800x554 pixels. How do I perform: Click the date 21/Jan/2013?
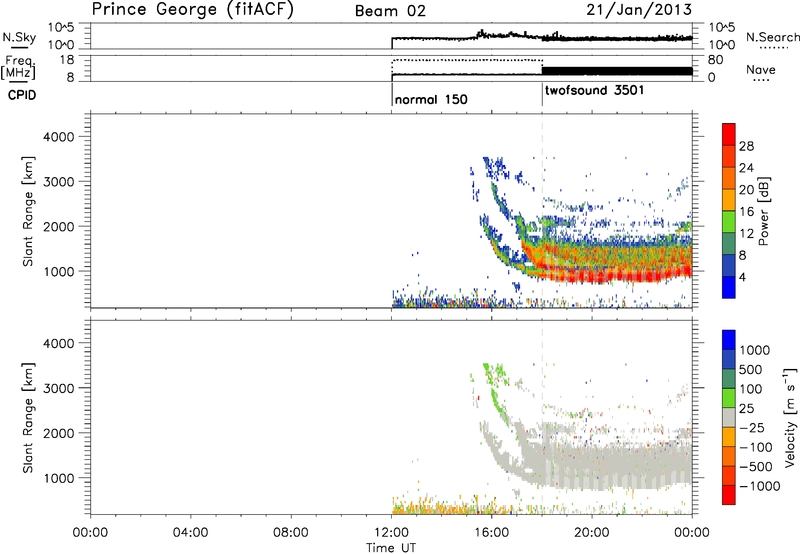(x=639, y=10)
